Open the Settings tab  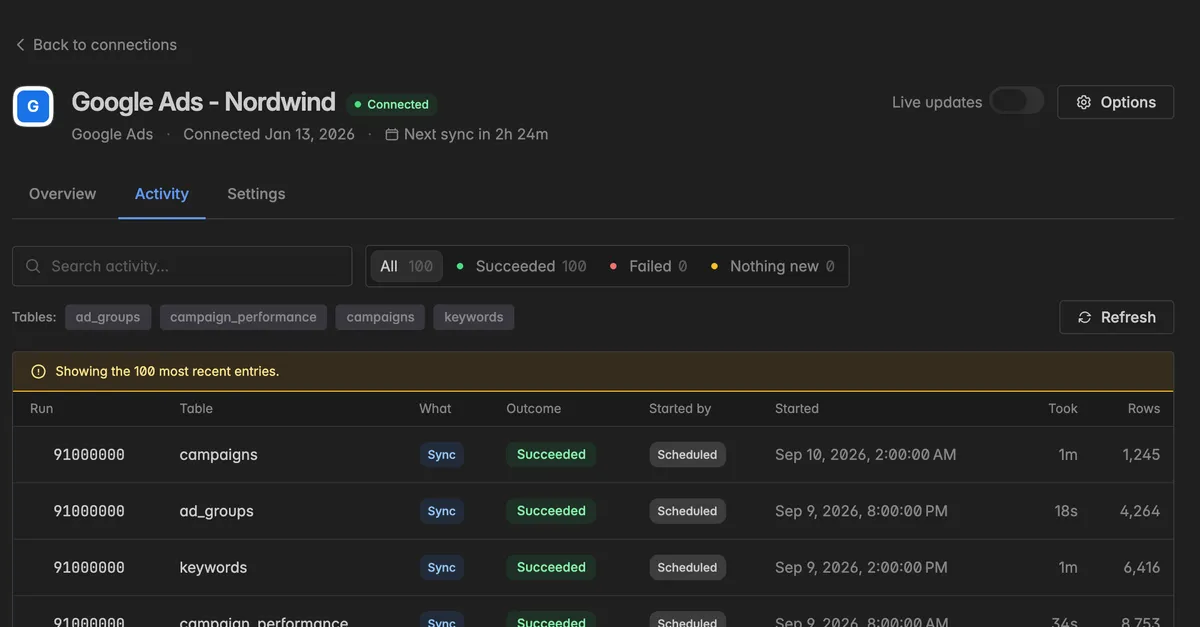pyautogui.click(x=256, y=194)
